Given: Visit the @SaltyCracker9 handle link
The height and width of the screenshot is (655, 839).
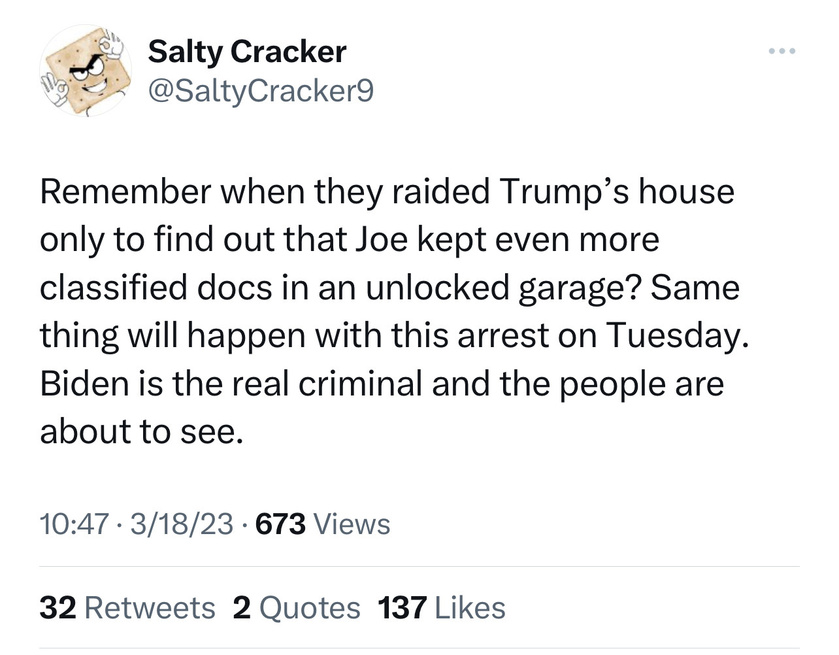Looking at the screenshot, I should pos(261,91).
